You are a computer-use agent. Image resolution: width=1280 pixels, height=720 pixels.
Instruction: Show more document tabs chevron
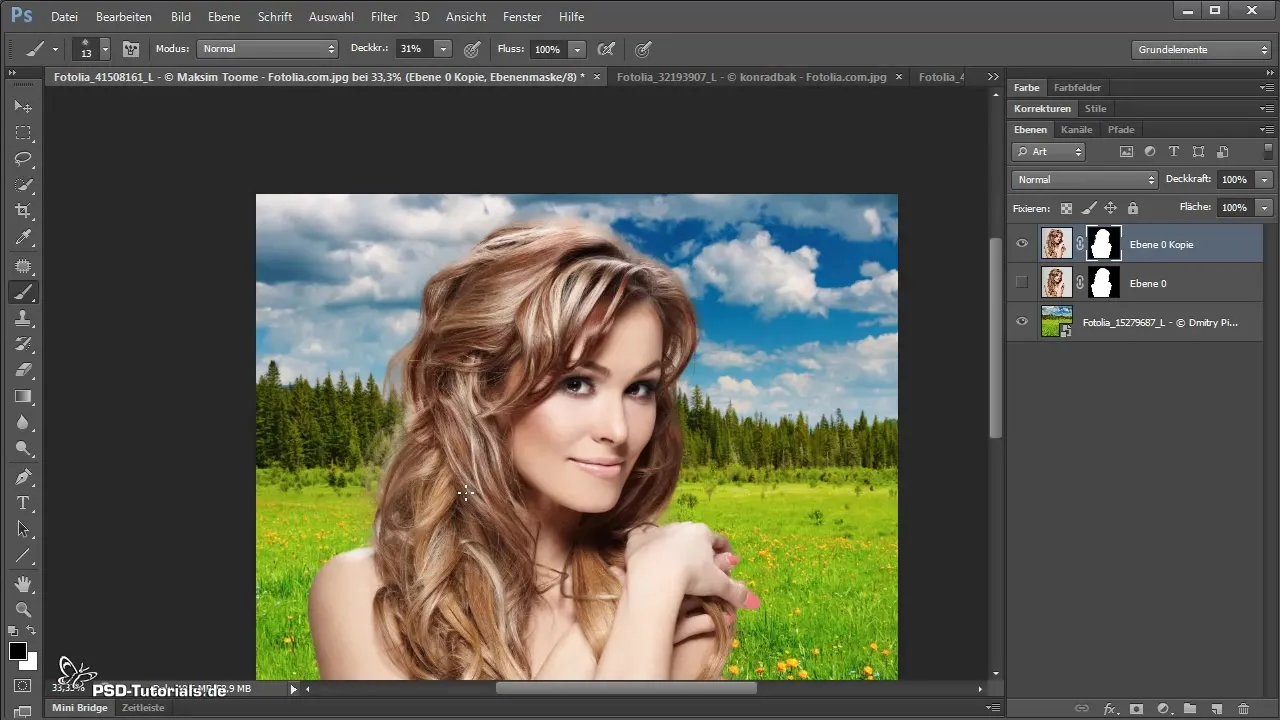(x=993, y=77)
